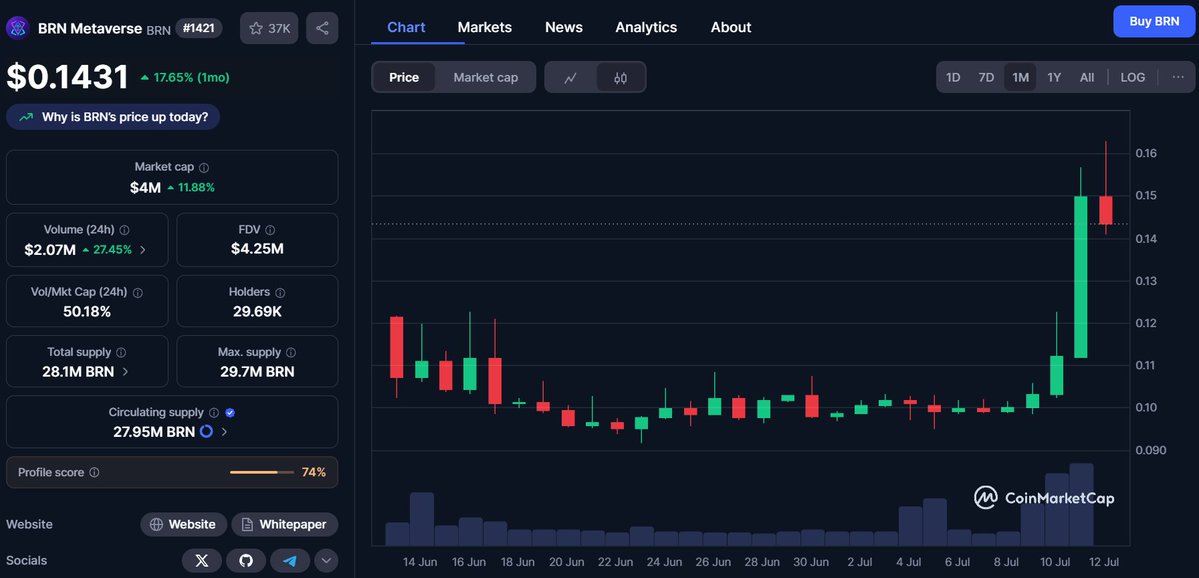The height and width of the screenshot is (578, 1199).
Task: Open the Website link button
Action: tap(184, 524)
